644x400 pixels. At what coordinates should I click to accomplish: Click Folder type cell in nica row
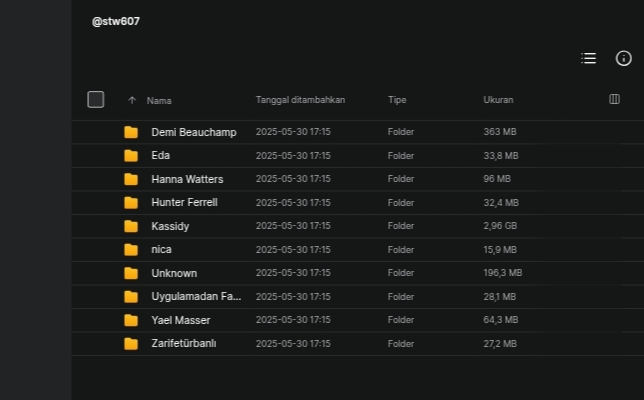point(401,250)
